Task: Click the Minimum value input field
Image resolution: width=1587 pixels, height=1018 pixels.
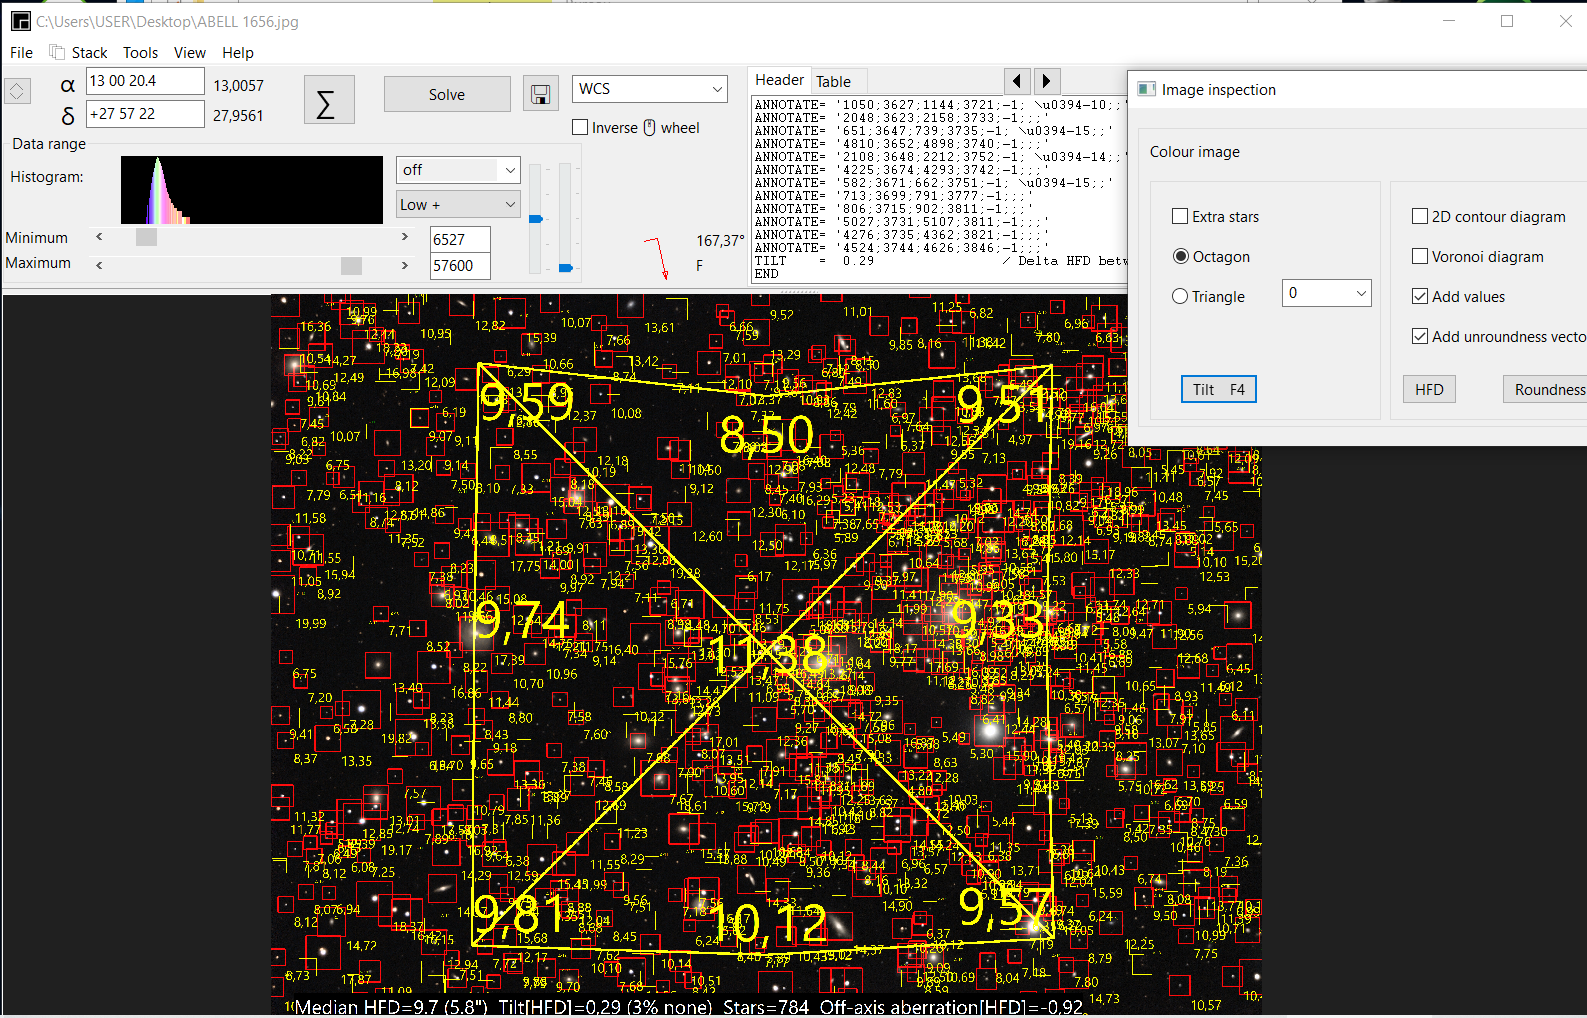Action: 459,240
